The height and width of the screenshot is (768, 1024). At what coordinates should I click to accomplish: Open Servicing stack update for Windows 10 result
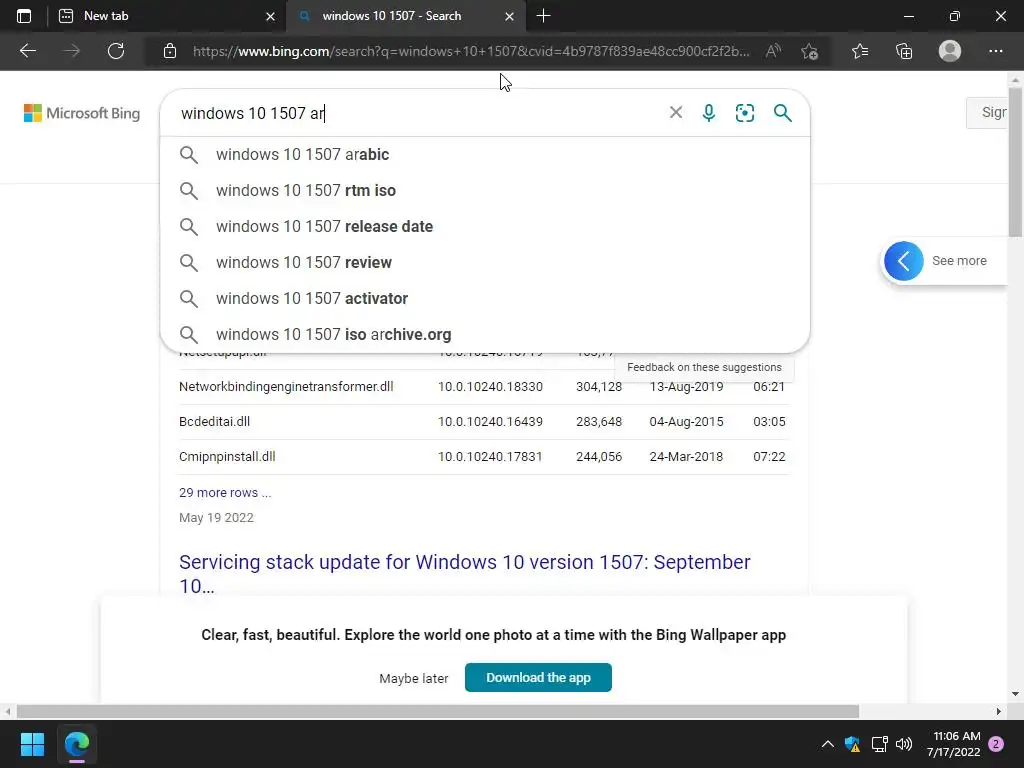464,573
